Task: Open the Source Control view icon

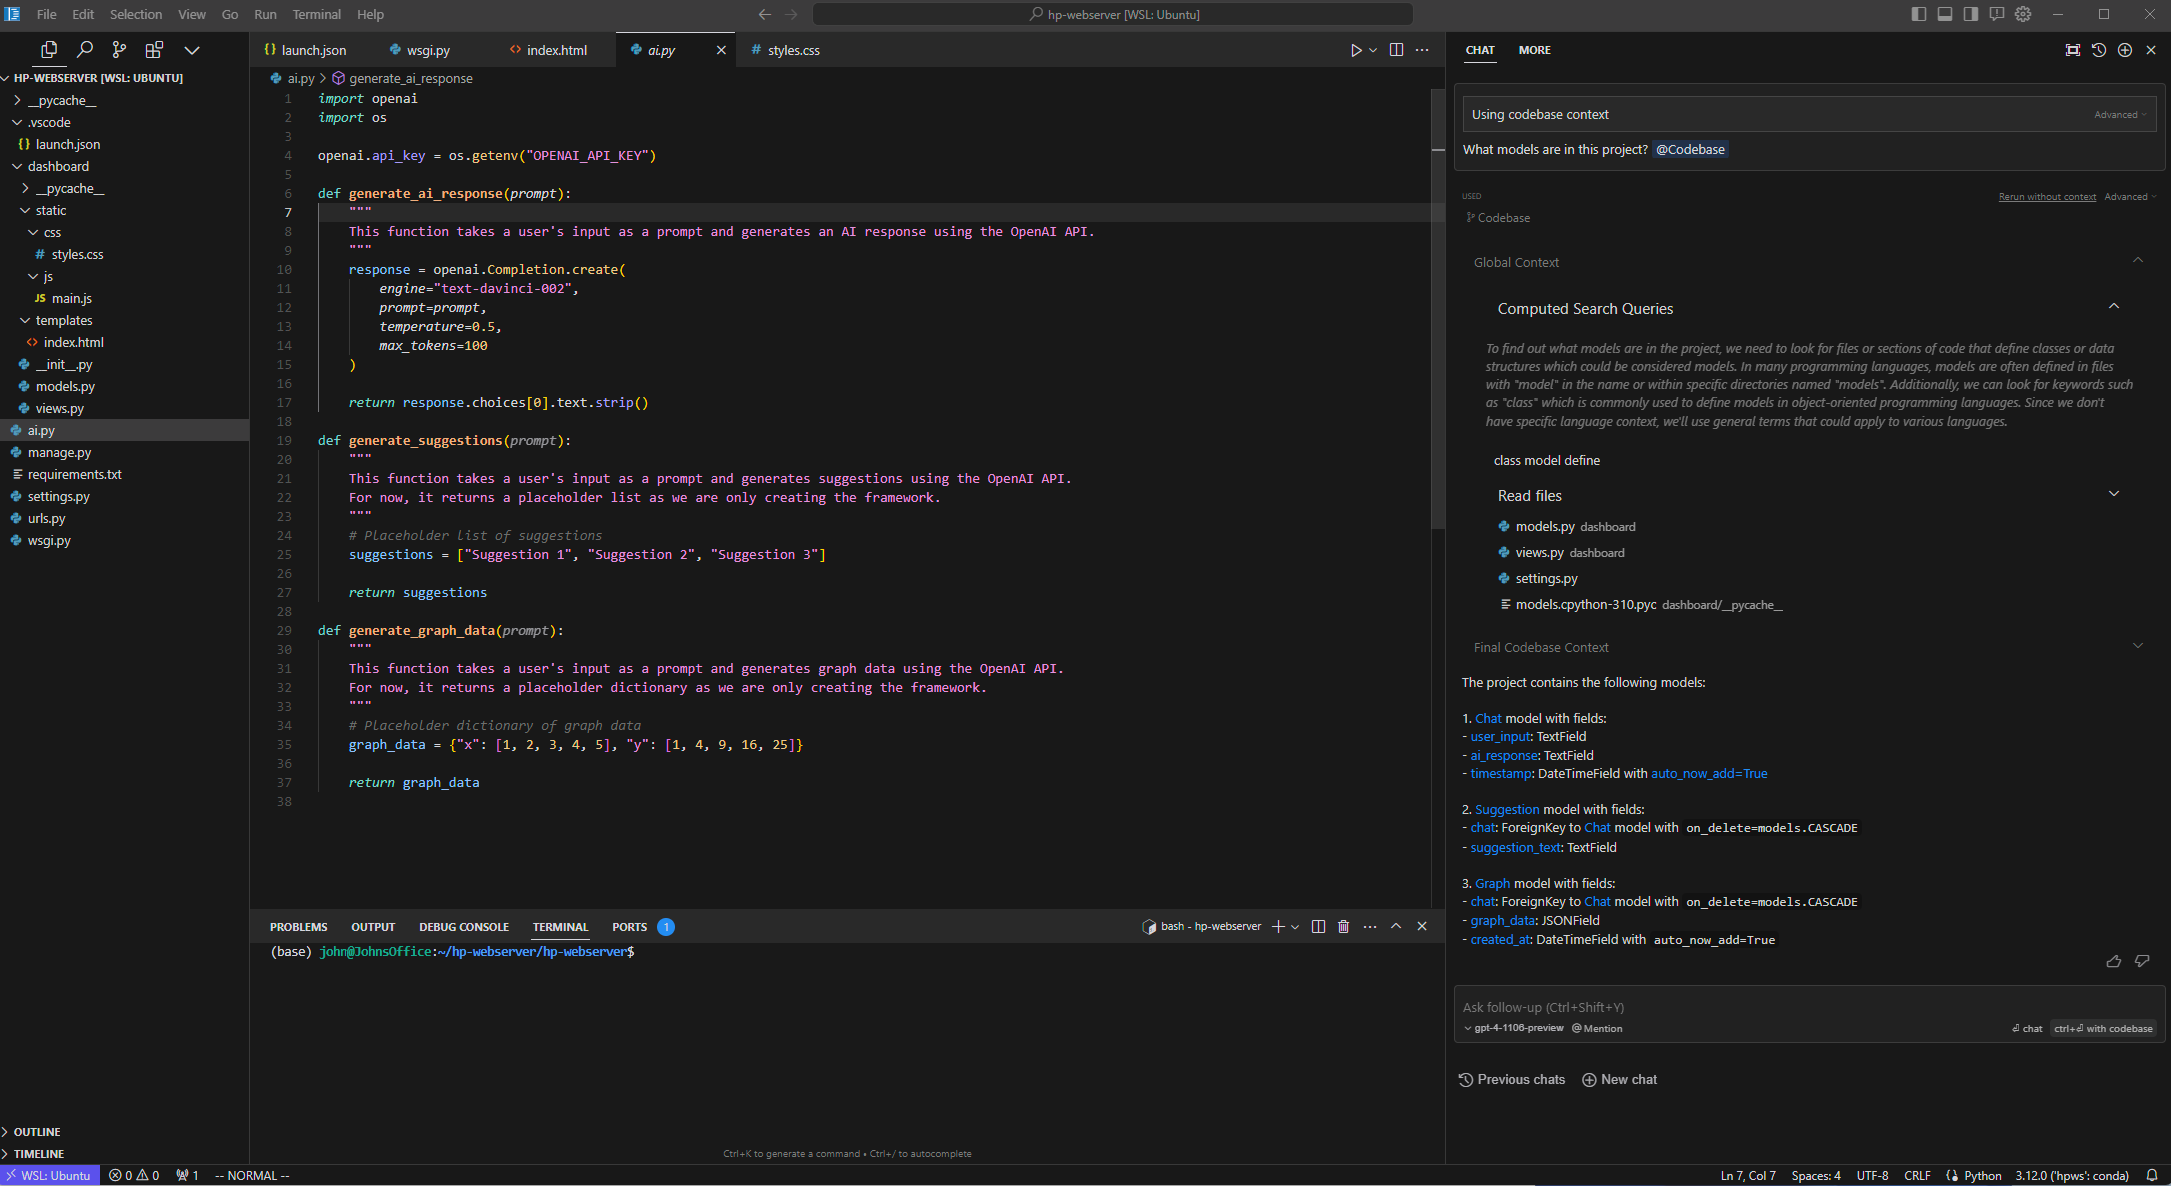Action: coord(119,50)
